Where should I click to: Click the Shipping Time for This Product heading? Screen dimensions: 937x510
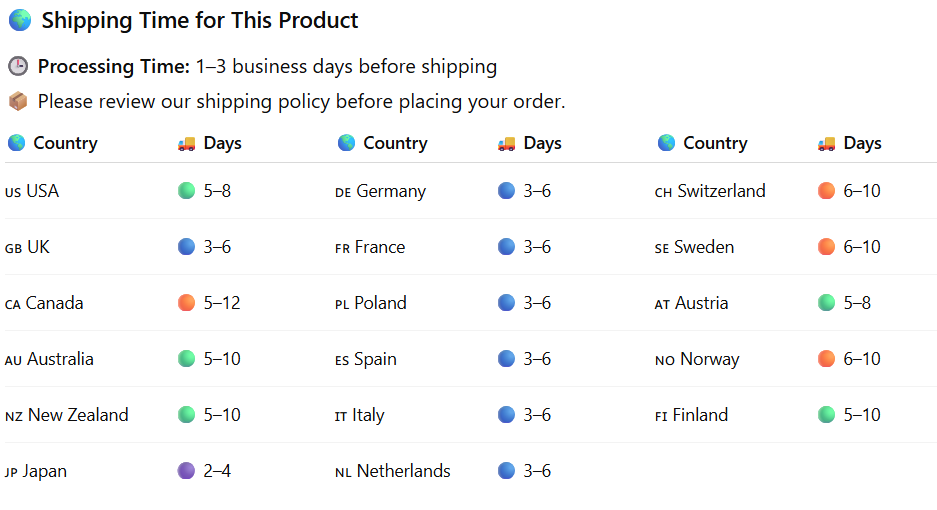200,20
